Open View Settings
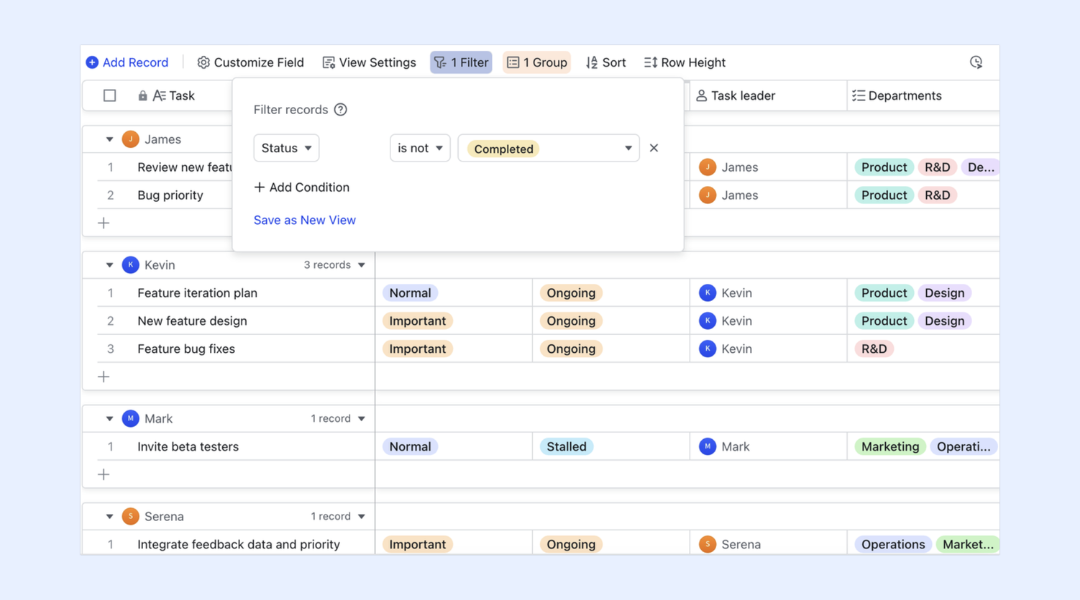 pyautogui.click(x=369, y=63)
